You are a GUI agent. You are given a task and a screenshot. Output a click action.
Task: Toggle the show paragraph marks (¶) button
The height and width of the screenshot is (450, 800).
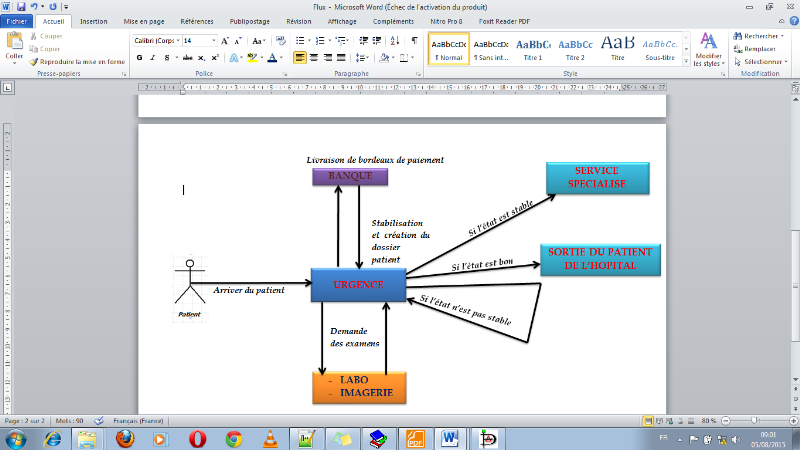[414, 40]
